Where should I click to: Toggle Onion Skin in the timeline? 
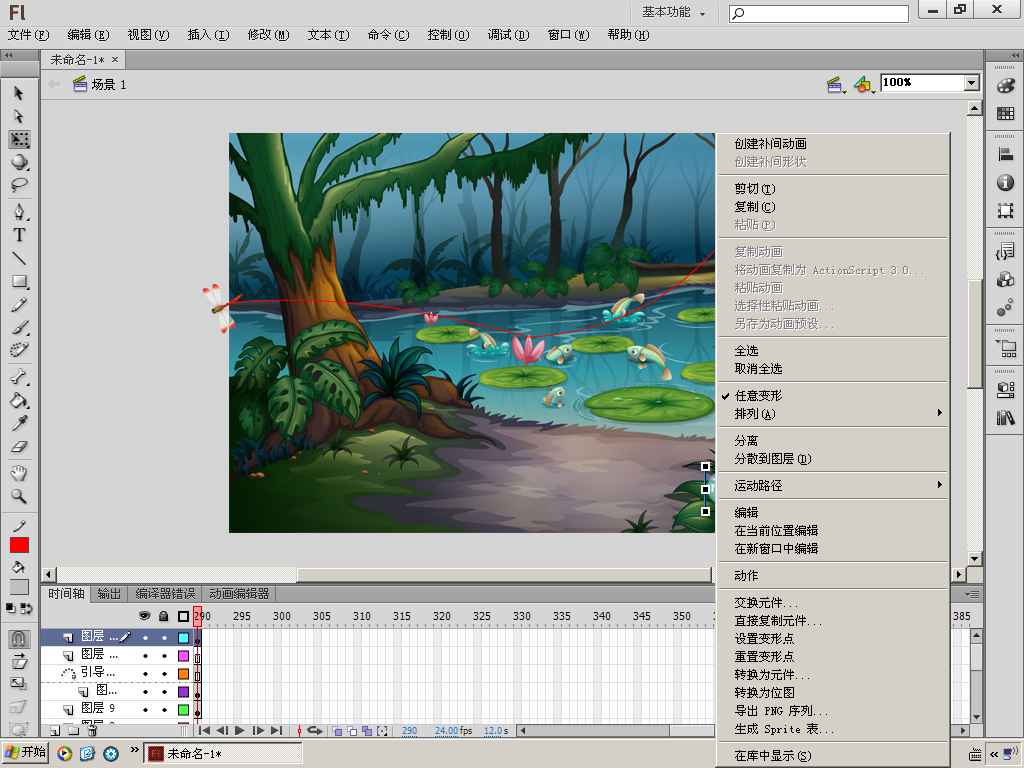coord(337,731)
